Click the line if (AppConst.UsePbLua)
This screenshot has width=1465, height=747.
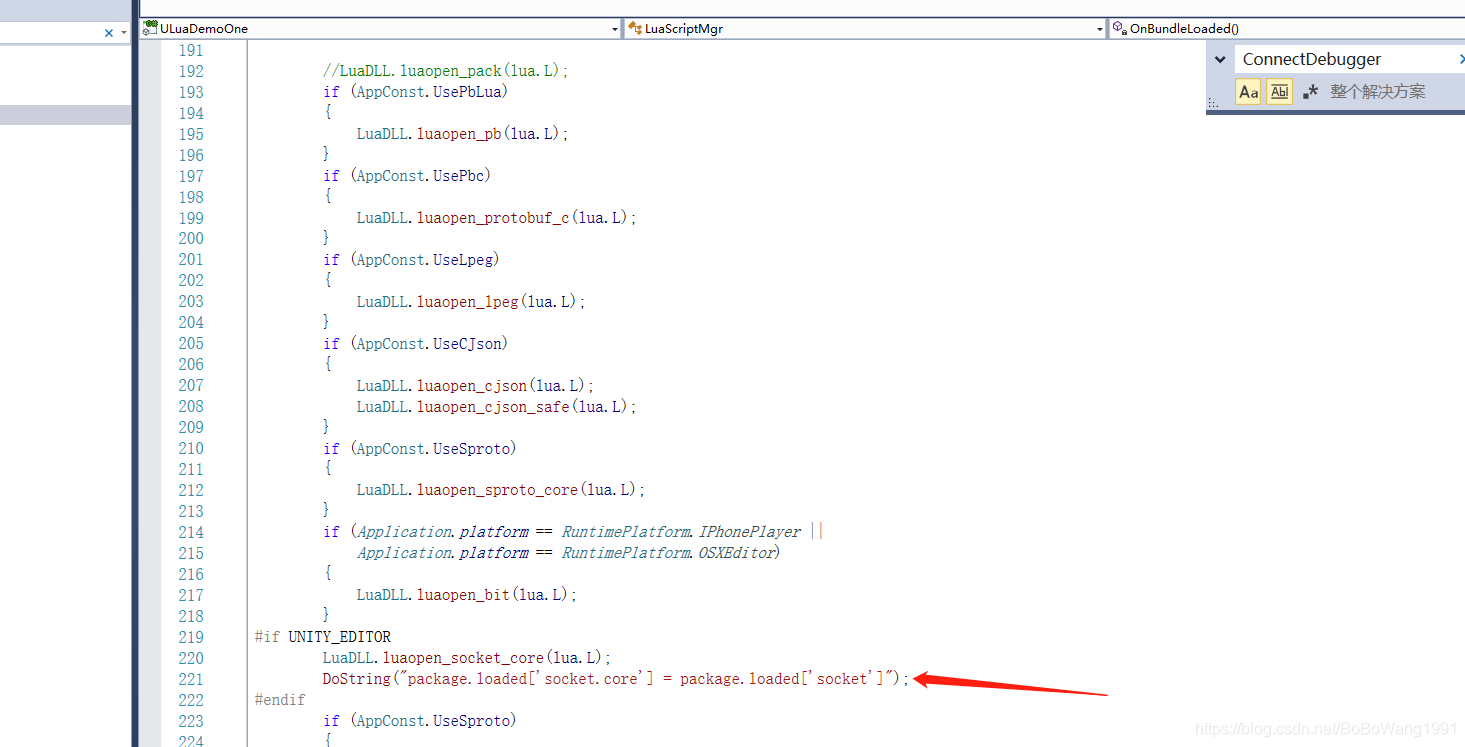415,92
